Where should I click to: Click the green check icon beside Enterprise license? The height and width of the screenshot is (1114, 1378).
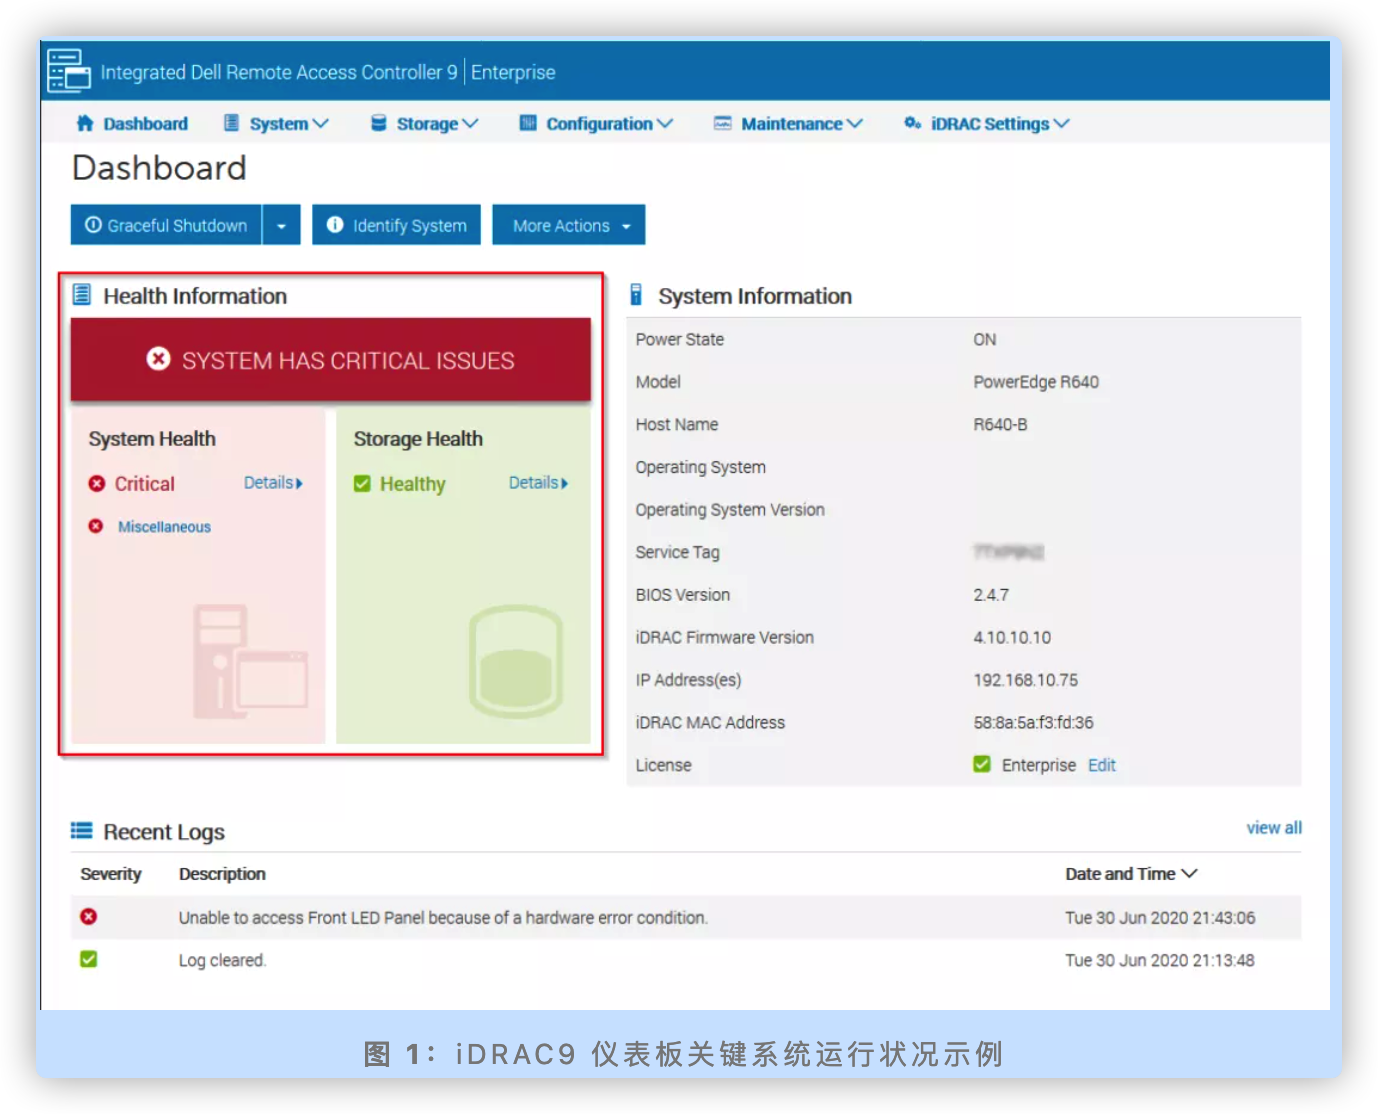982,764
